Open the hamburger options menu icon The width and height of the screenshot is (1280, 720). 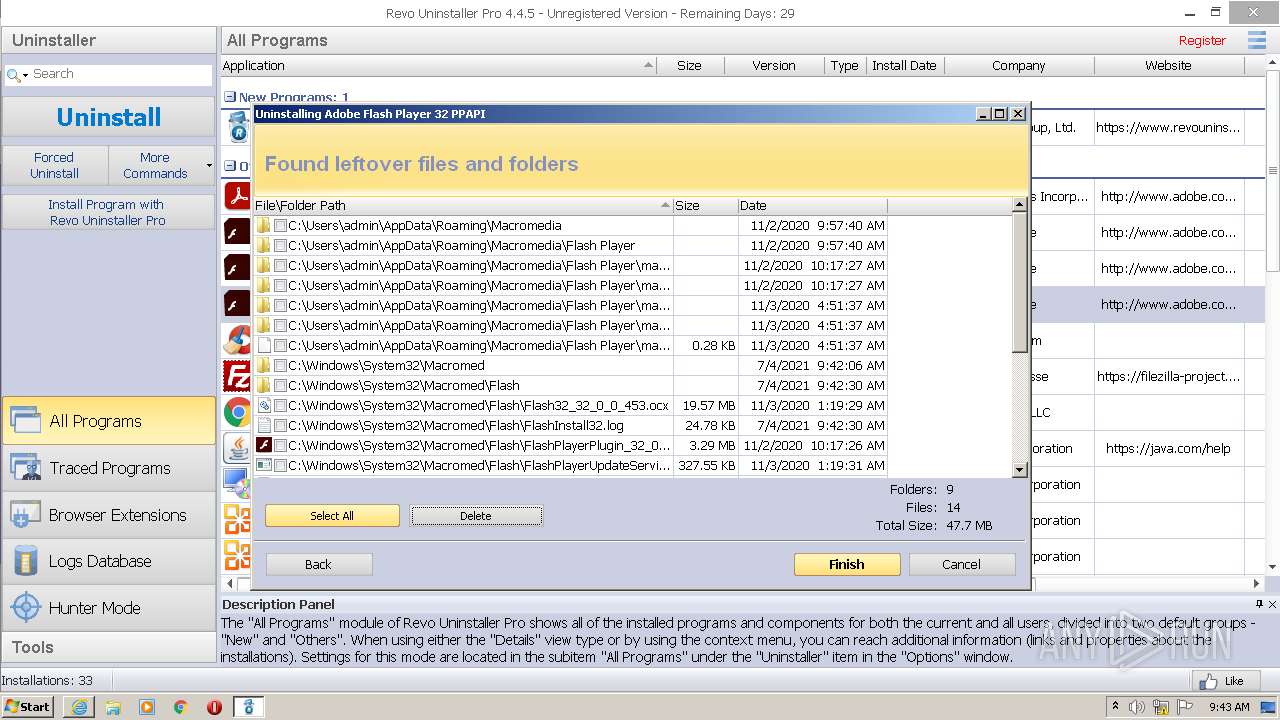click(x=1256, y=40)
